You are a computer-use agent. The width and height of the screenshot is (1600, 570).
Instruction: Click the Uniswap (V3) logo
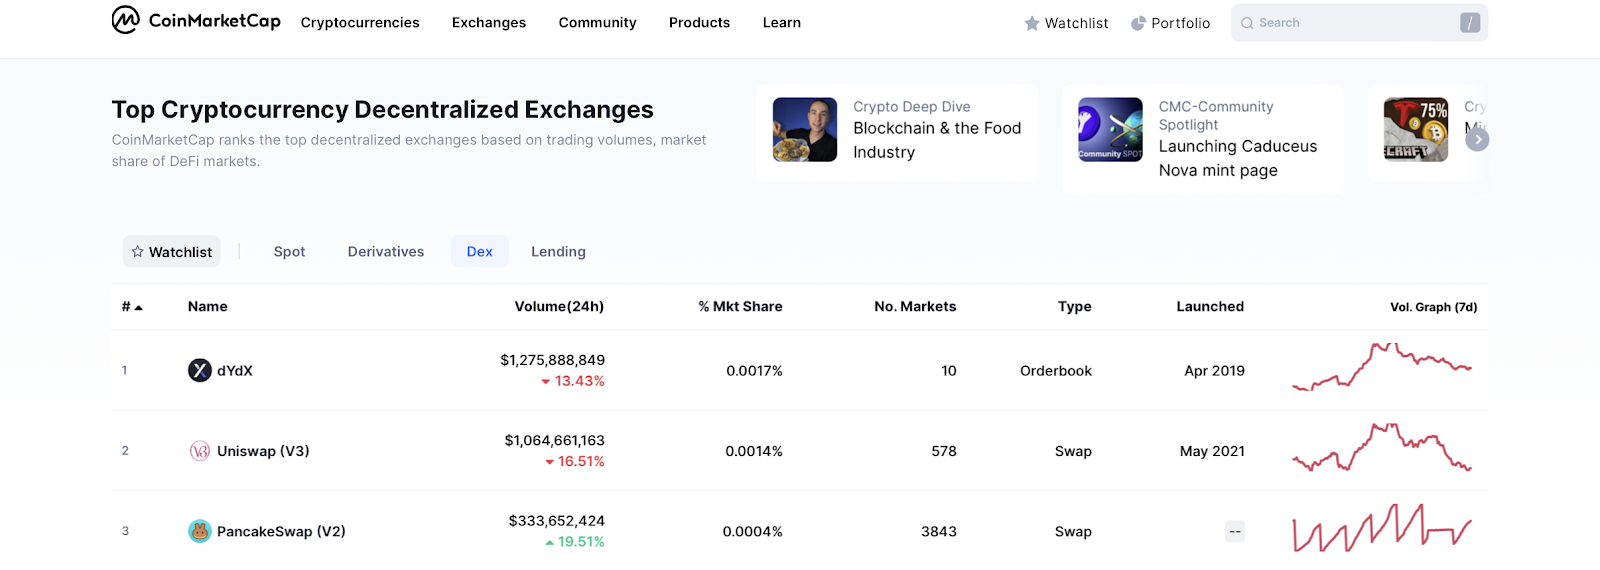[200, 451]
